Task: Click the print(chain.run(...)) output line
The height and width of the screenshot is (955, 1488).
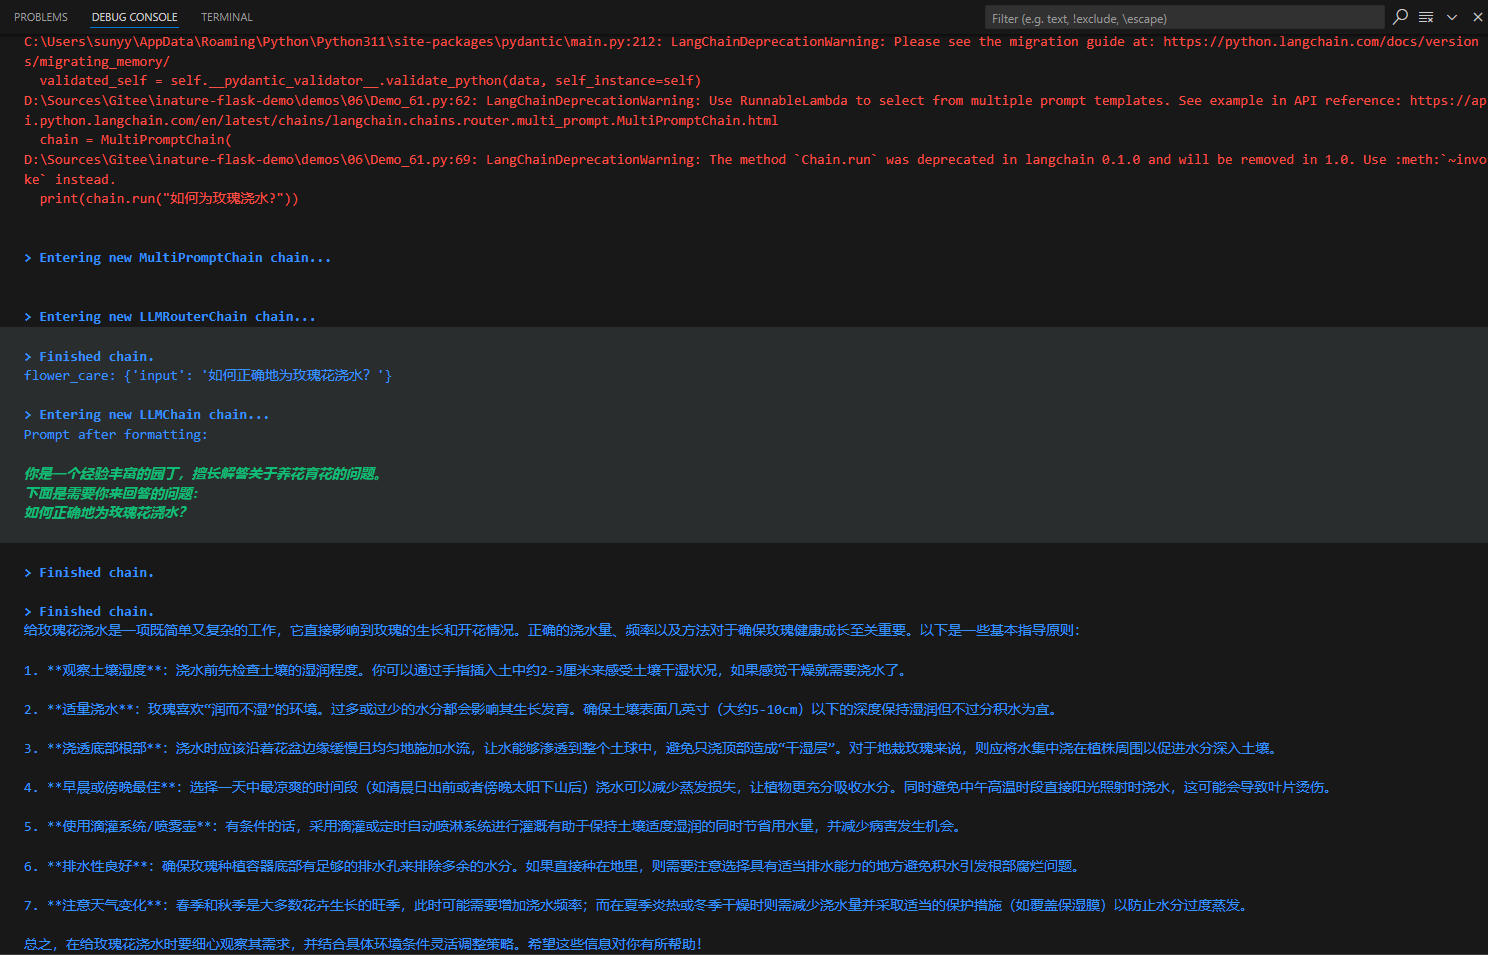Action: pos(169,199)
